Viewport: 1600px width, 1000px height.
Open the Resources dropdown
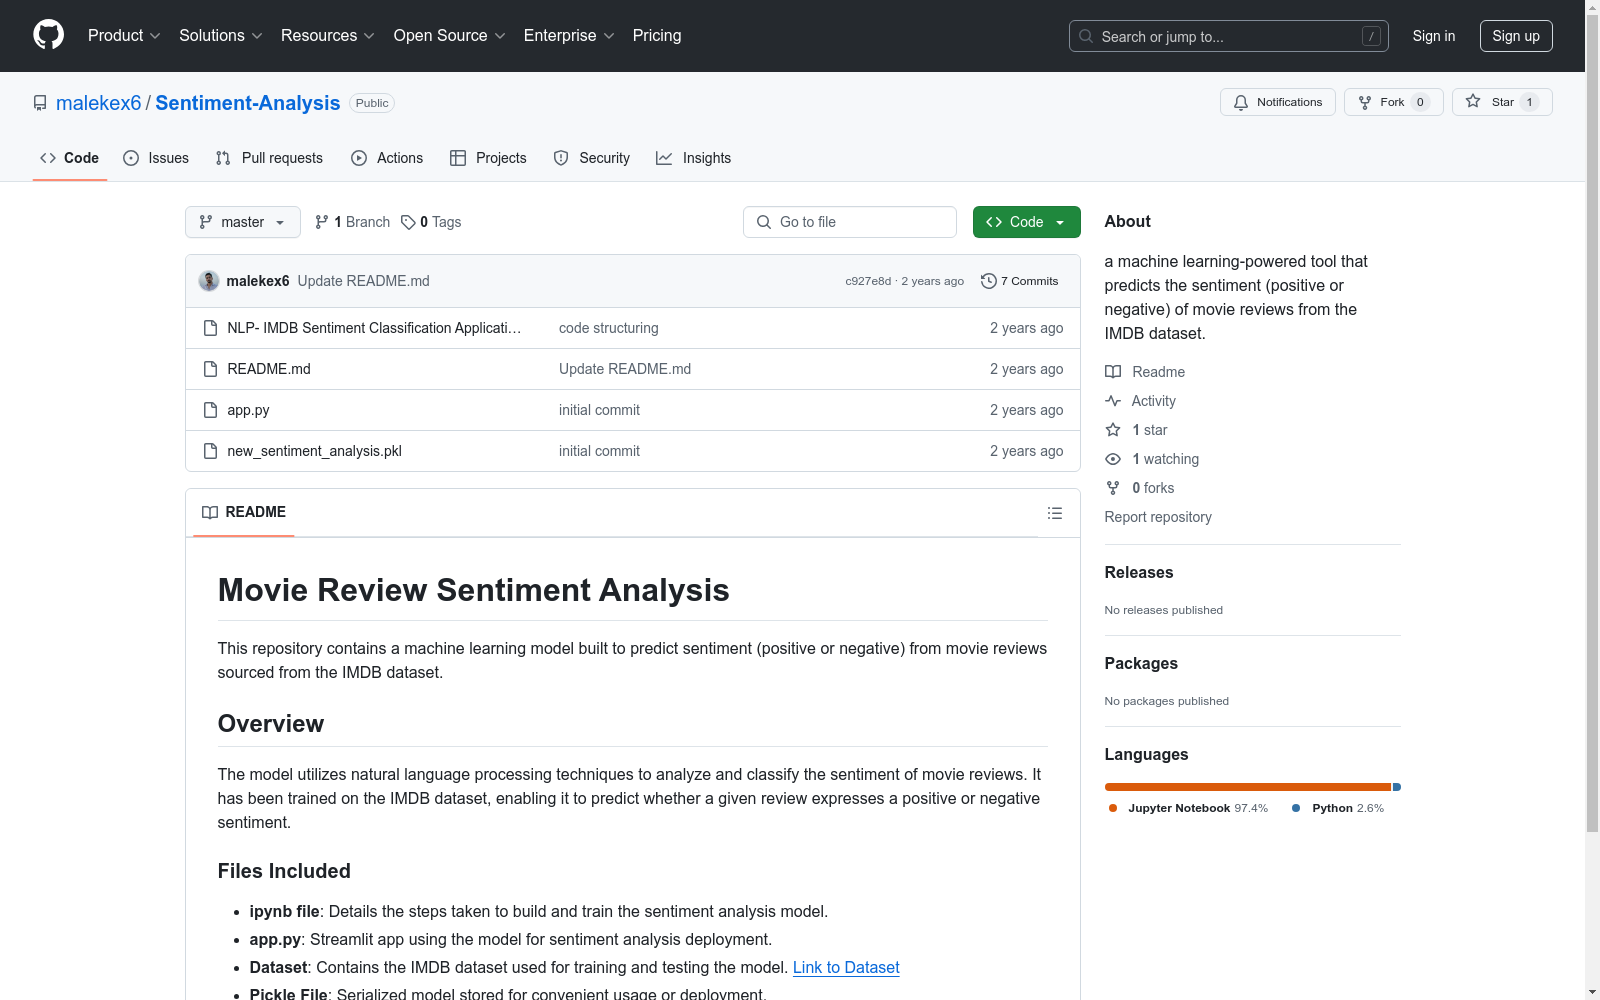pos(328,36)
